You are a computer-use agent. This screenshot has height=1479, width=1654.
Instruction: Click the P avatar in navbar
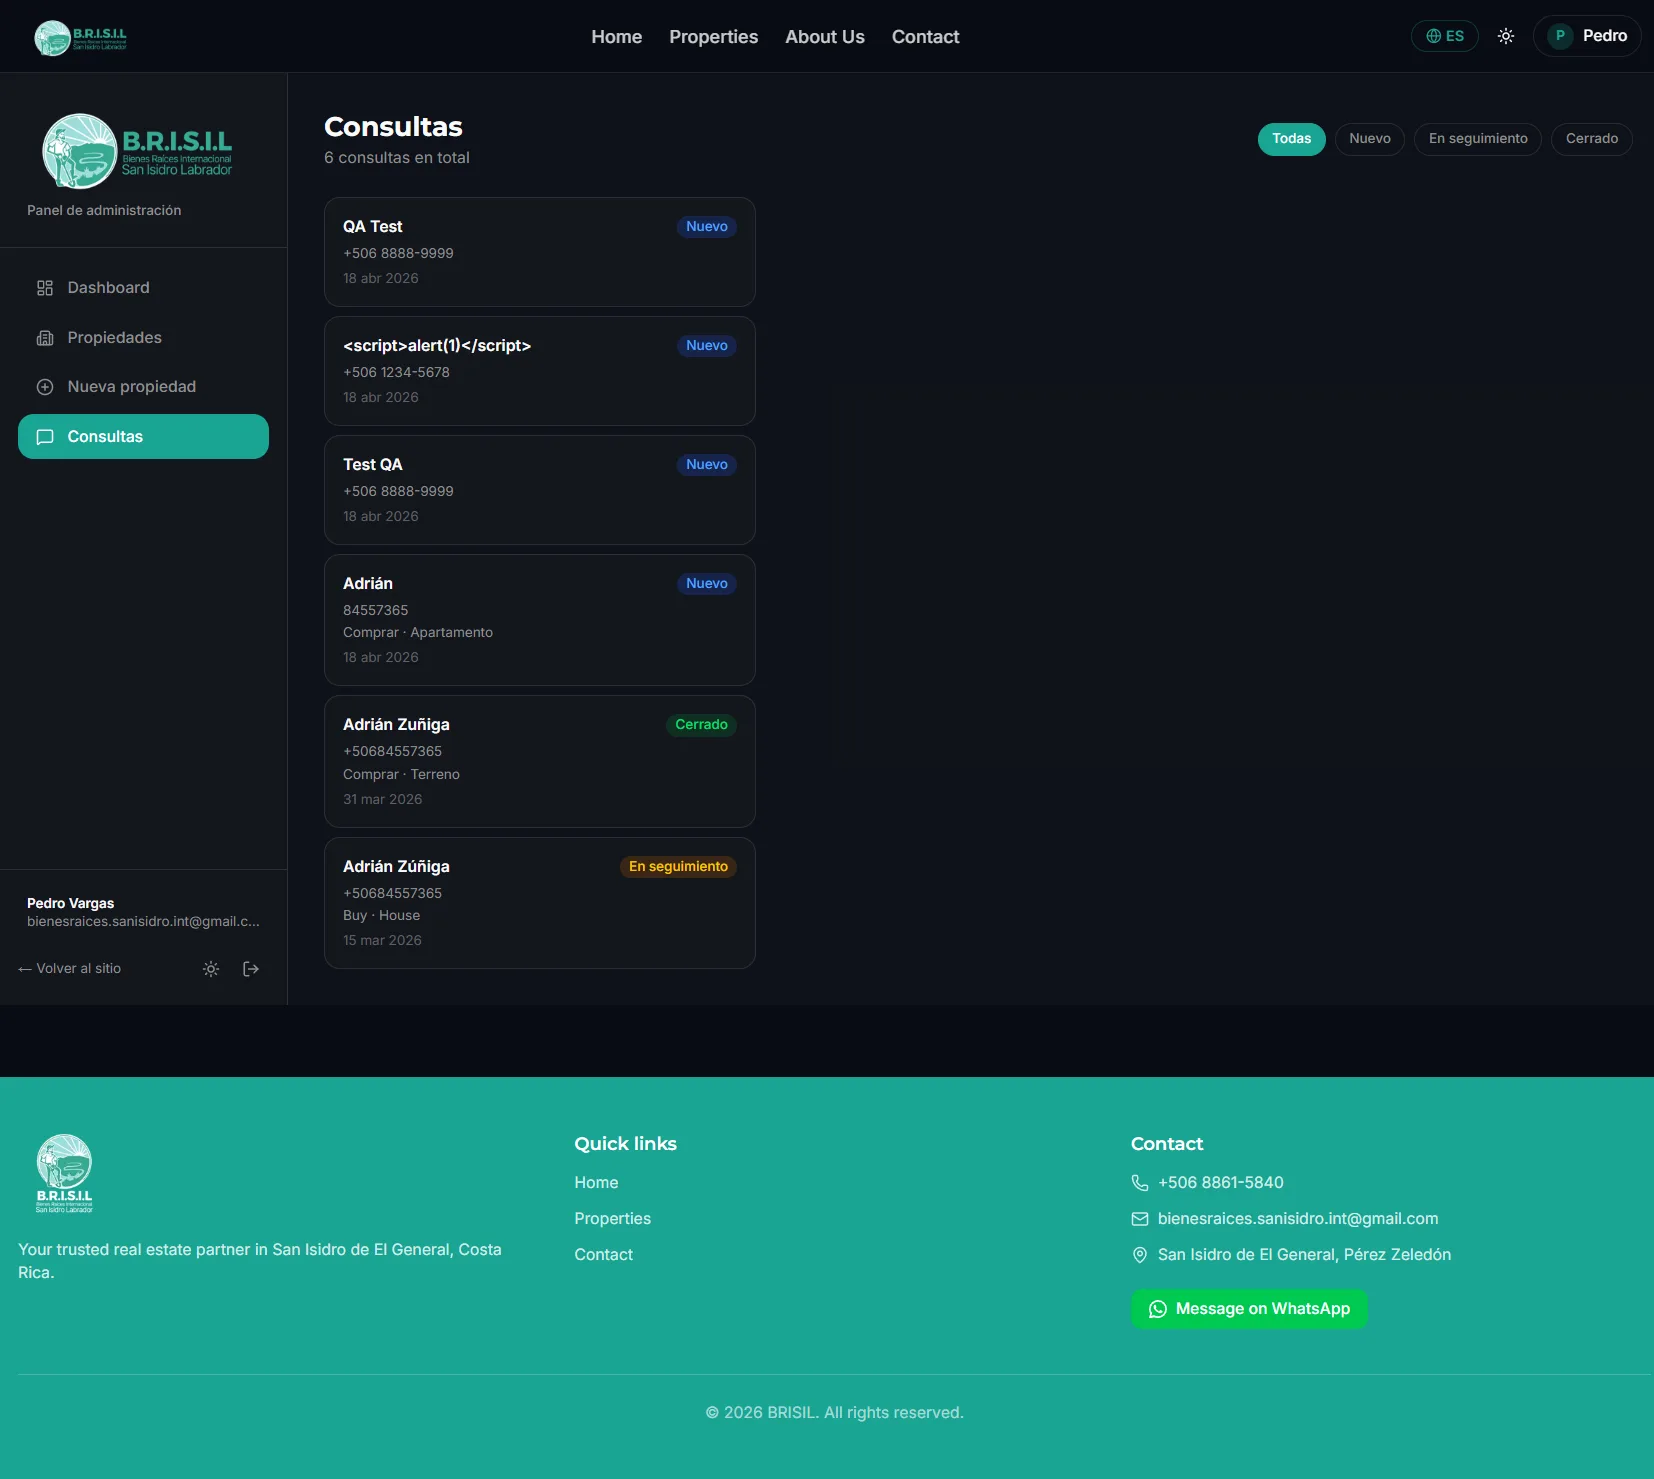pos(1560,36)
